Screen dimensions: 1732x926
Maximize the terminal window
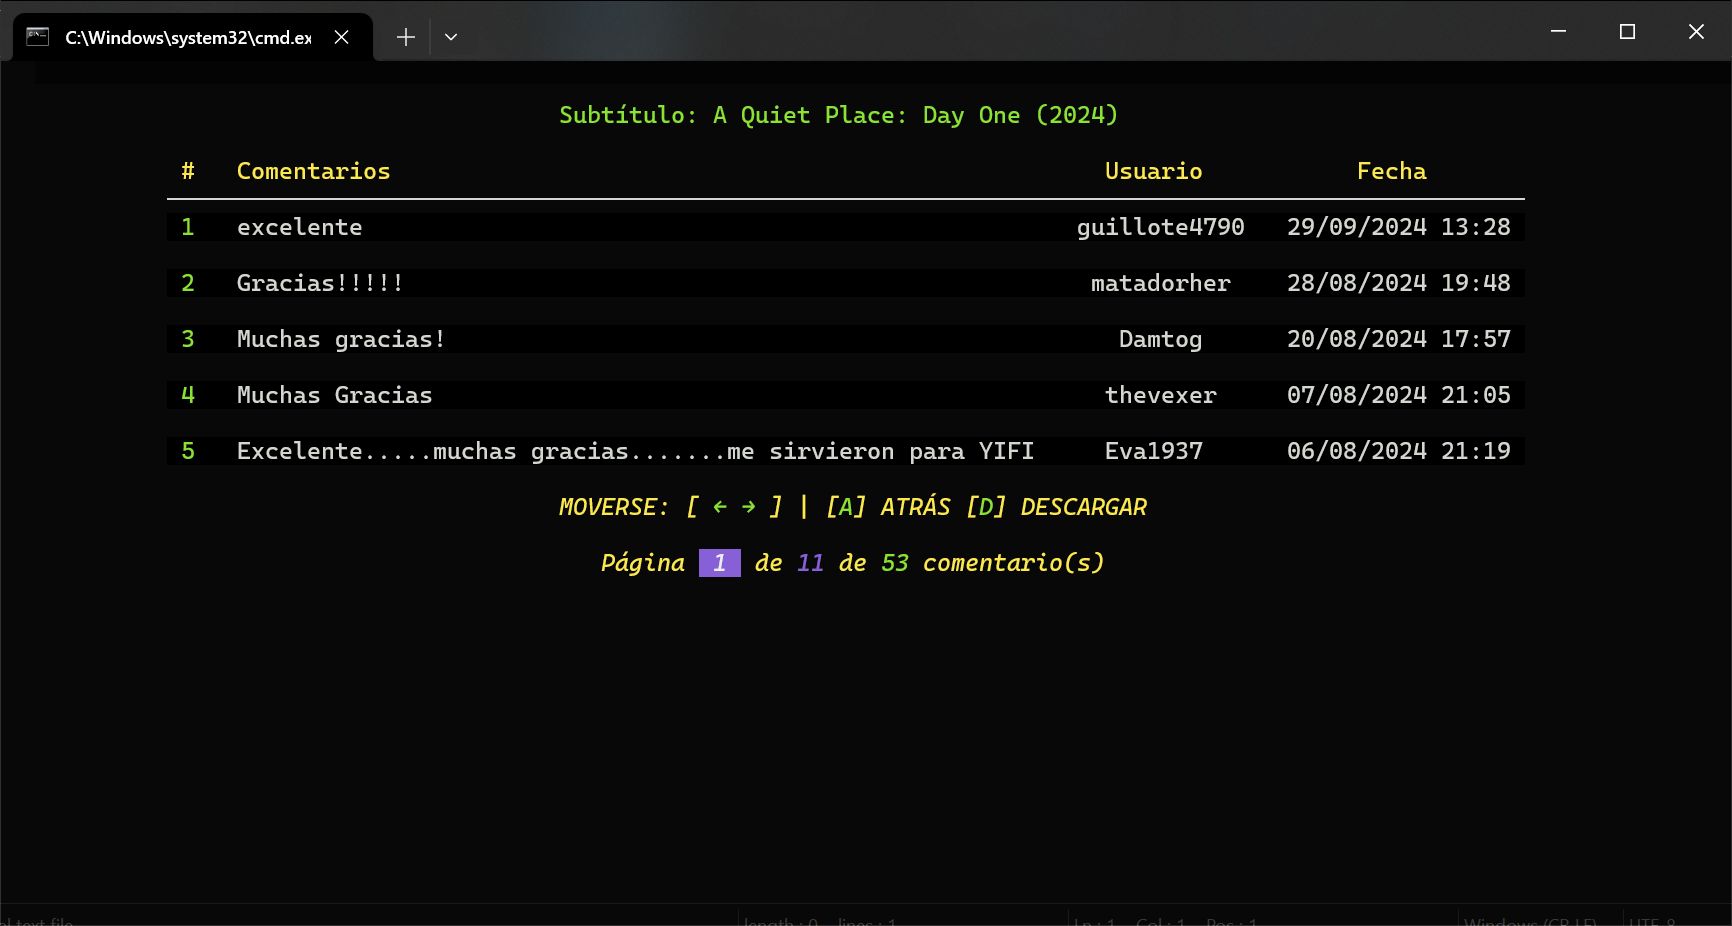click(x=1627, y=31)
